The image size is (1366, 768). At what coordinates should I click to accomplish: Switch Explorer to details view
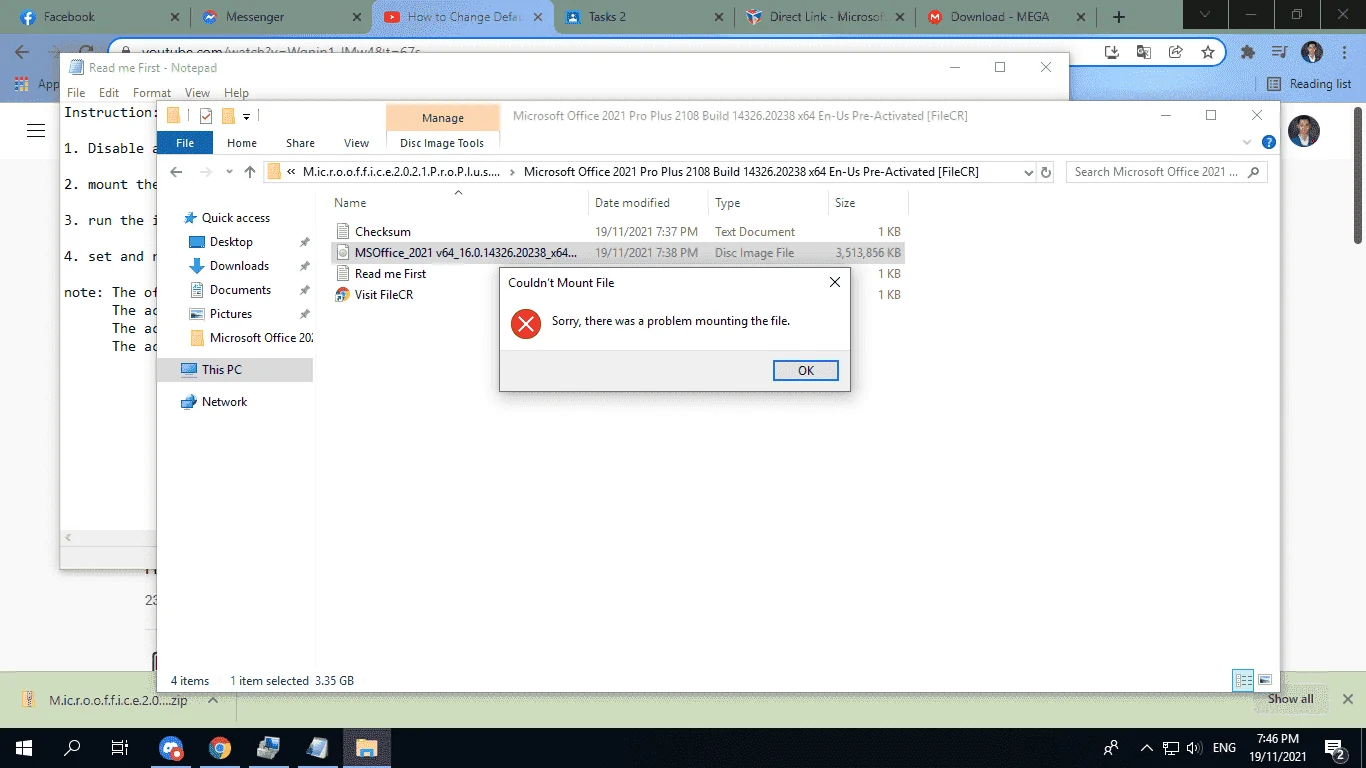pyautogui.click(x=1243, y=681)
